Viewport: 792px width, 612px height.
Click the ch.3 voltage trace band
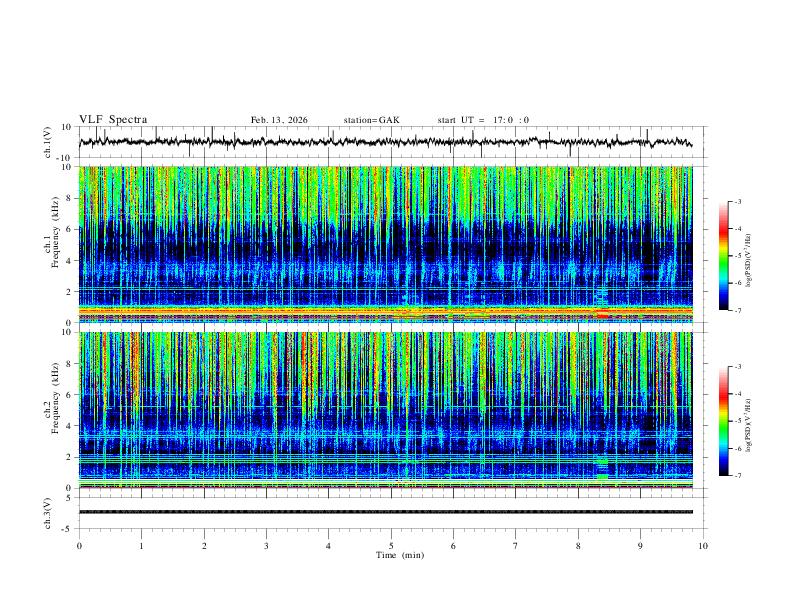(385, 512)
